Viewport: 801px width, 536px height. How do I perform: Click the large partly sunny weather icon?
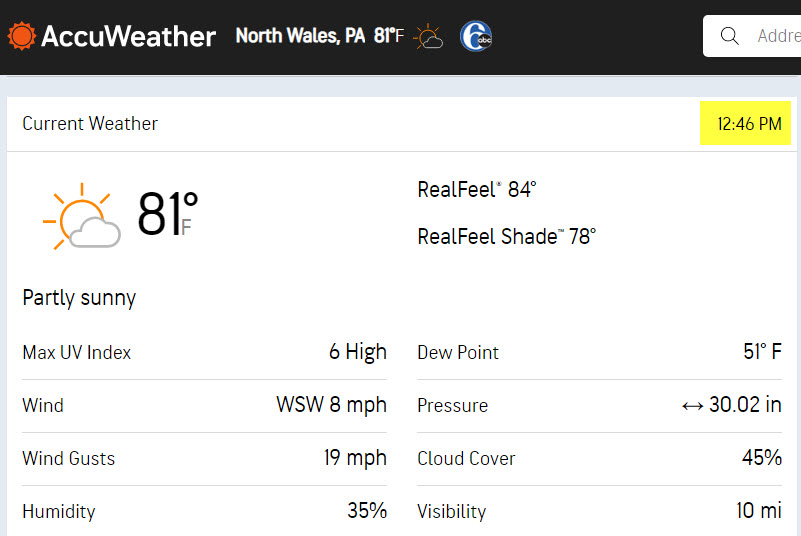tap(82, 216)
